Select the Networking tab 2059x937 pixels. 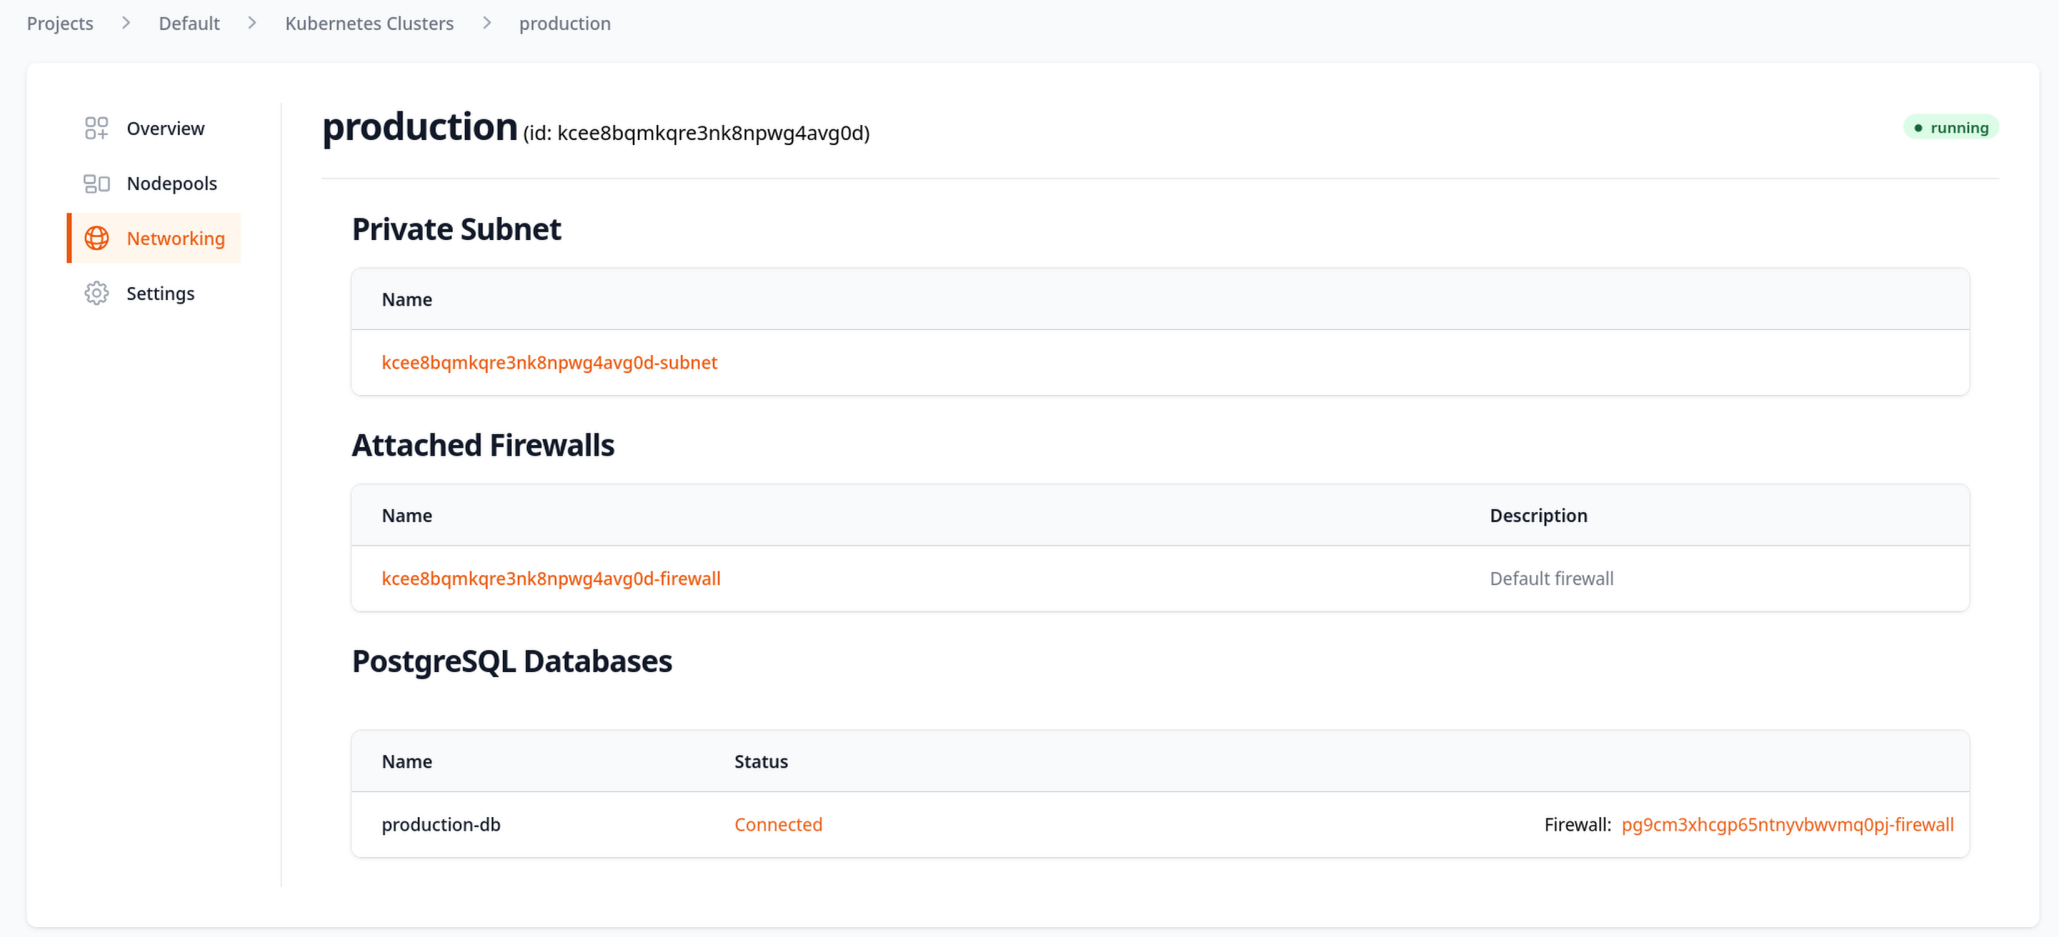pos(154,238)
